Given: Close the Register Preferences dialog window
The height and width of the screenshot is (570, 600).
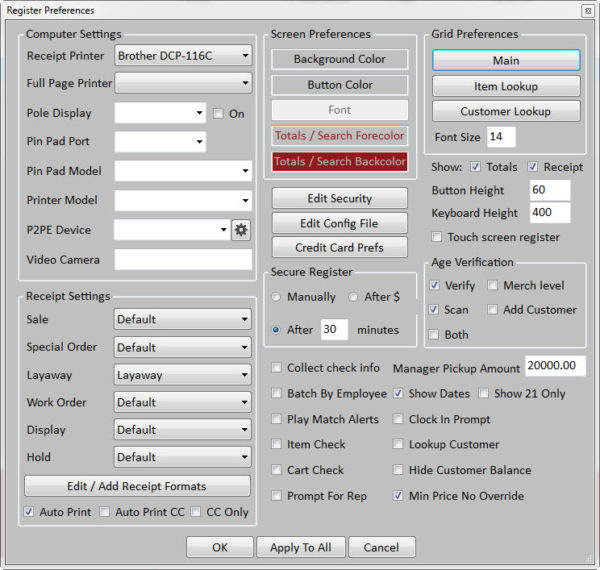Looking at the screenshot, I should (586, 10).
